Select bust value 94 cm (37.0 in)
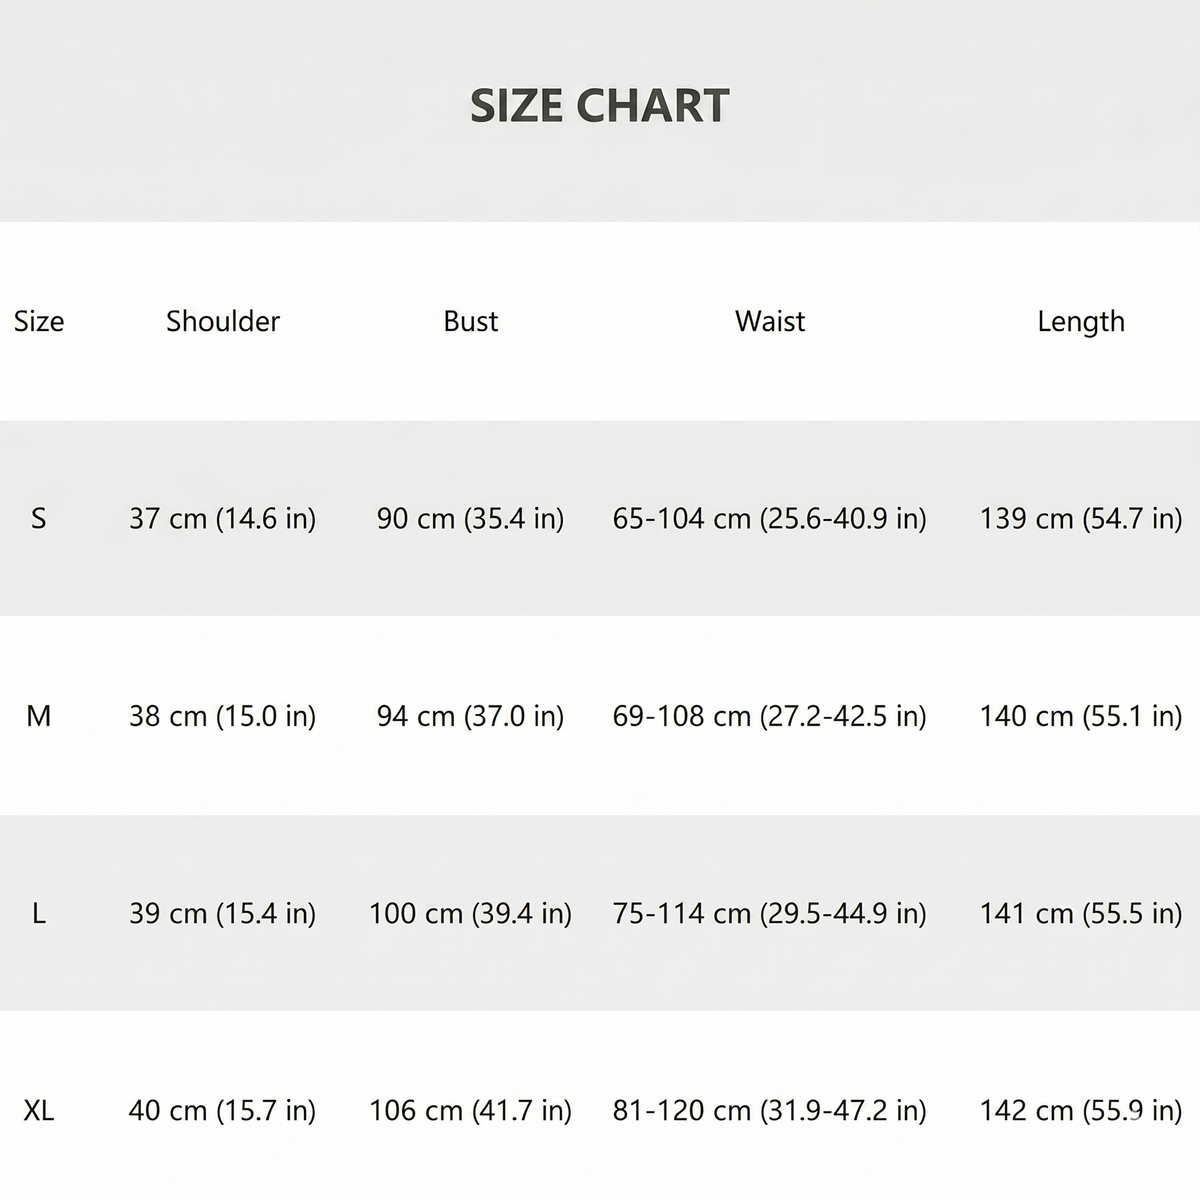The width and height of the screenshot is (1200, 1200). tap(471, 716)
